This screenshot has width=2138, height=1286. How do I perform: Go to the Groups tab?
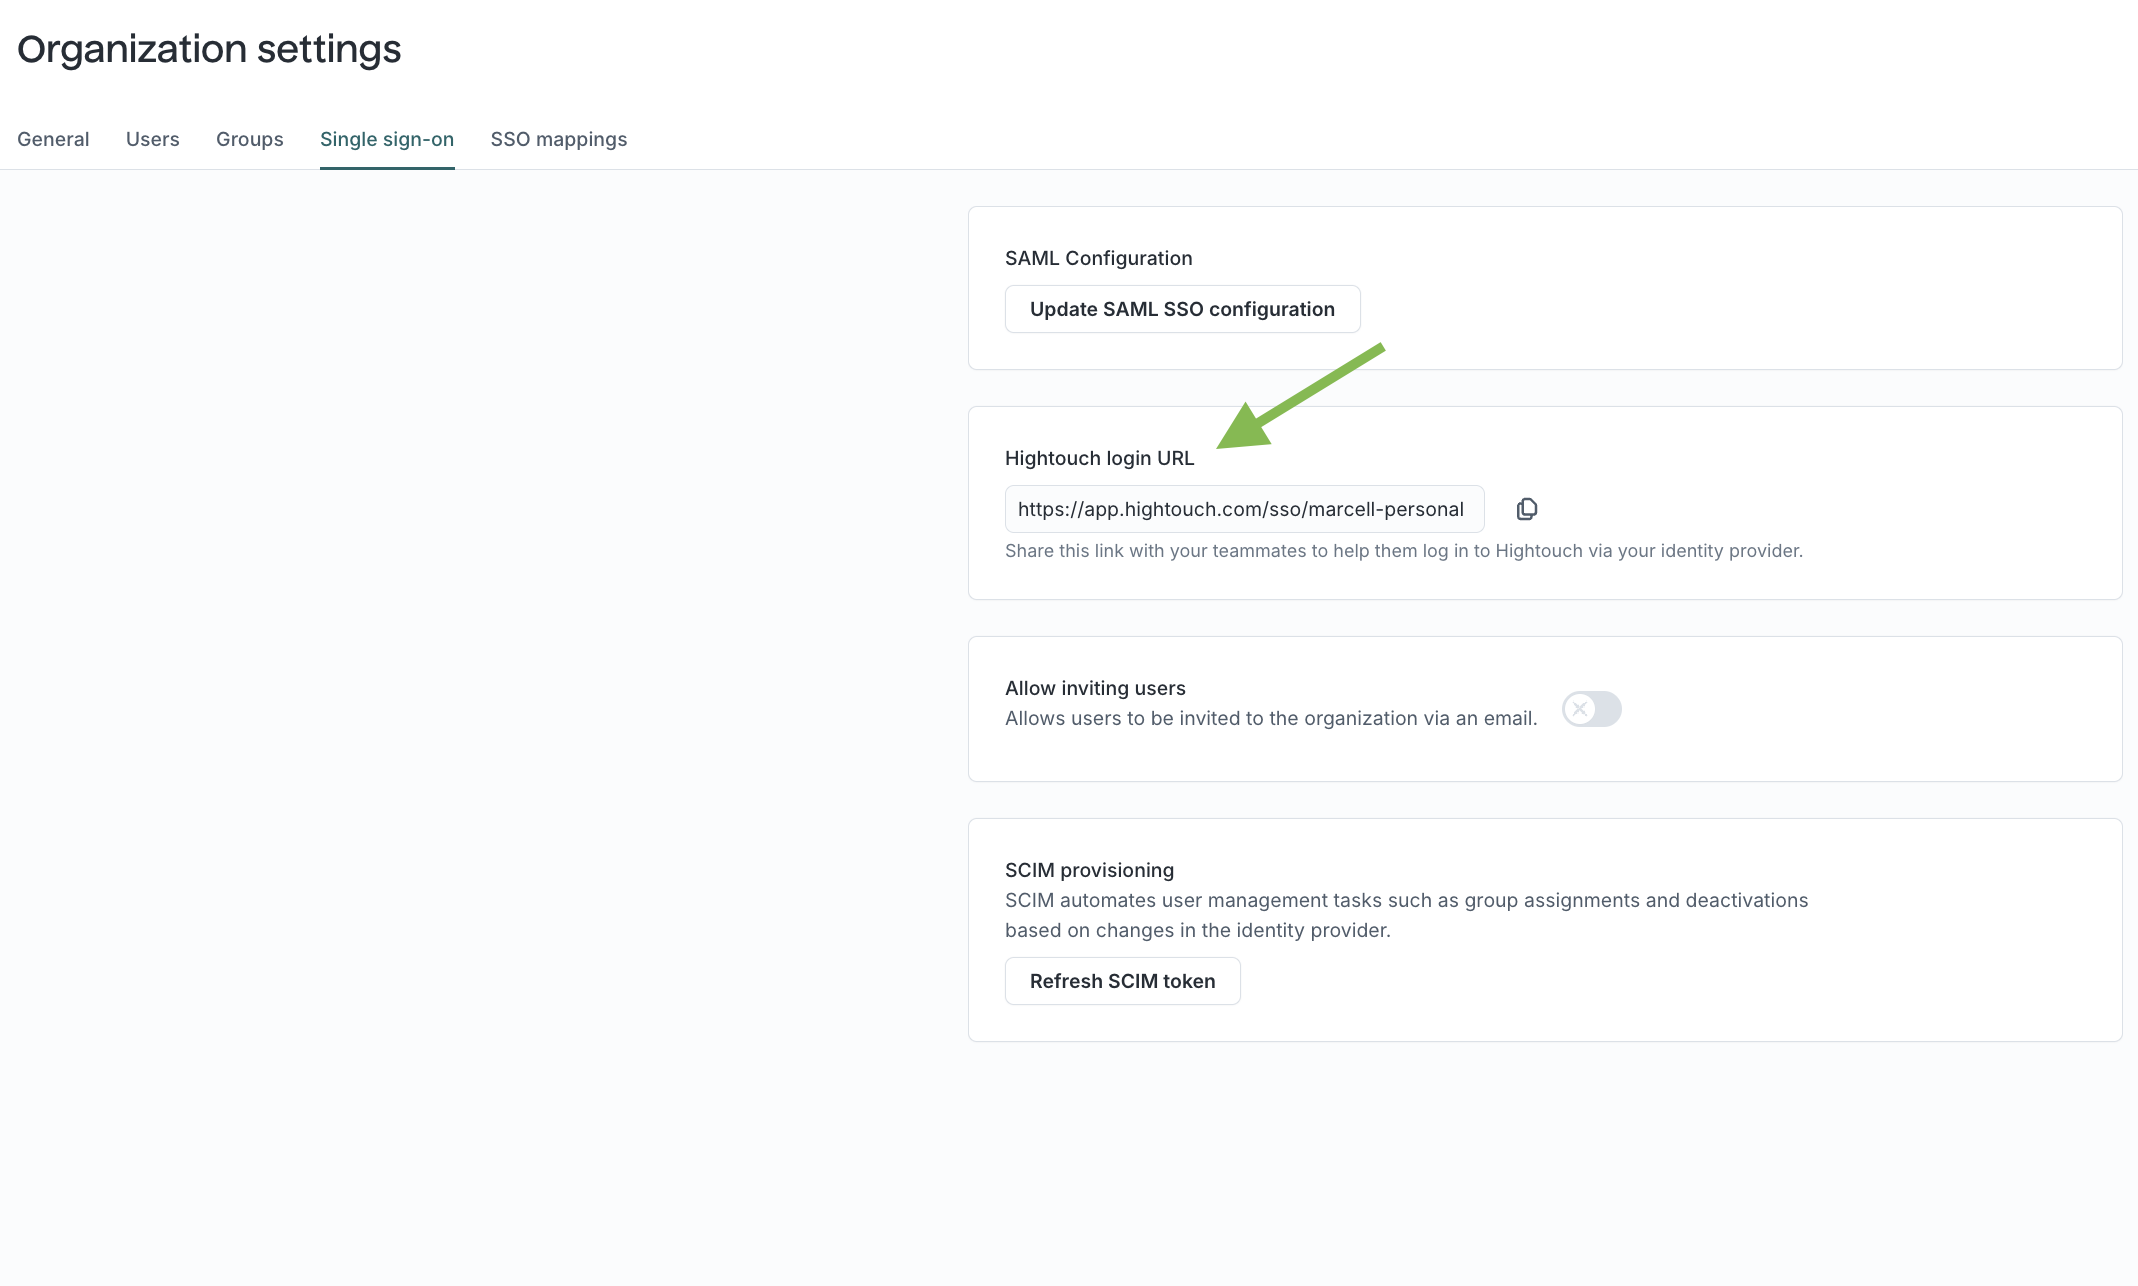pyautogui.click(x=249, y=139)
